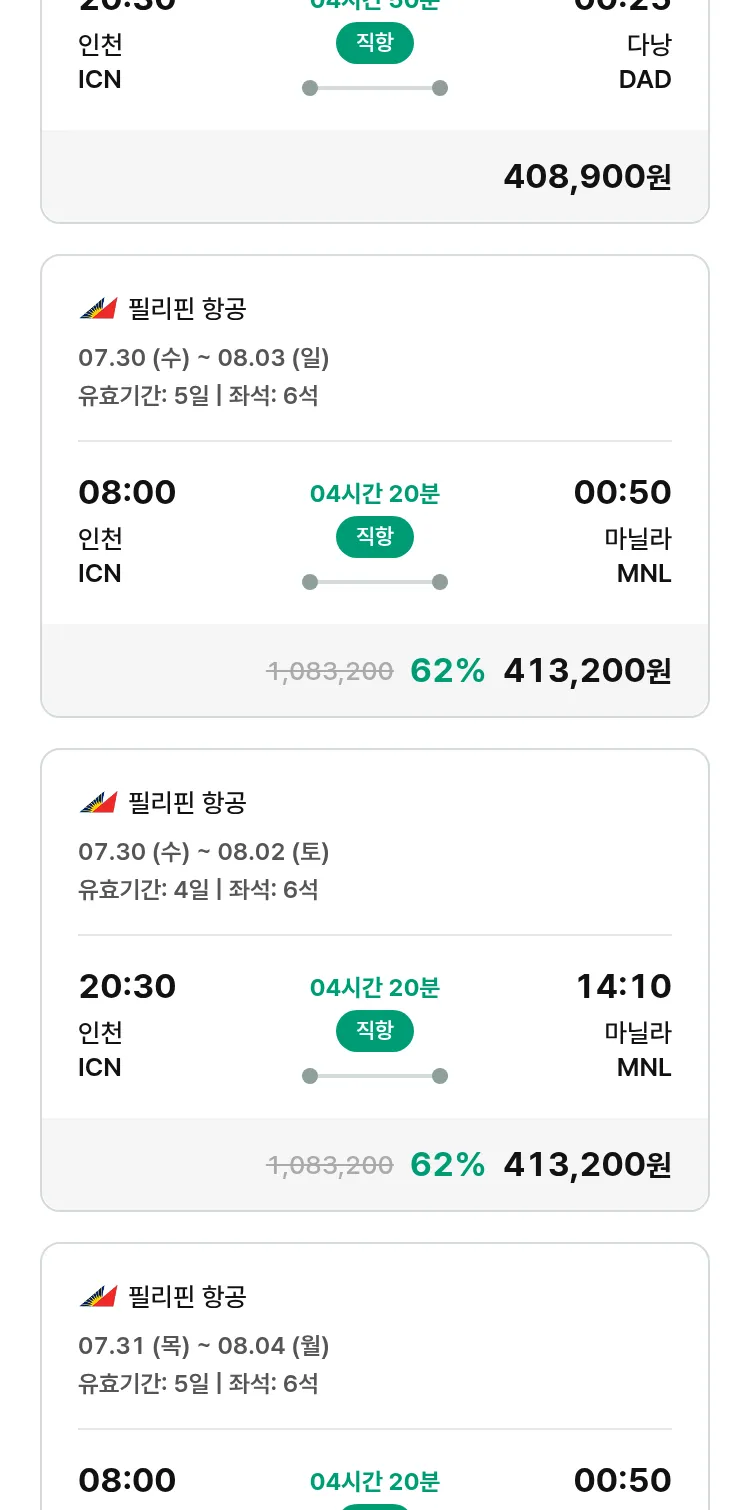The height and width of the screenshot is (1510, 750).
Task: Select 413,200원 fare for 07.30–08.03 trip
Action: [587, 671]
